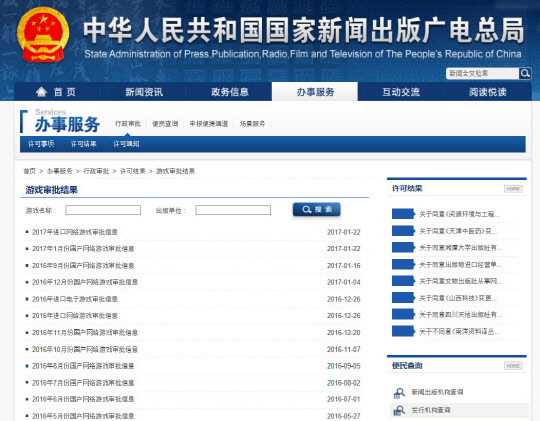
Task: Click blue arrow tag beside 关于同意《天津中医药》
Action: (403, 231)
